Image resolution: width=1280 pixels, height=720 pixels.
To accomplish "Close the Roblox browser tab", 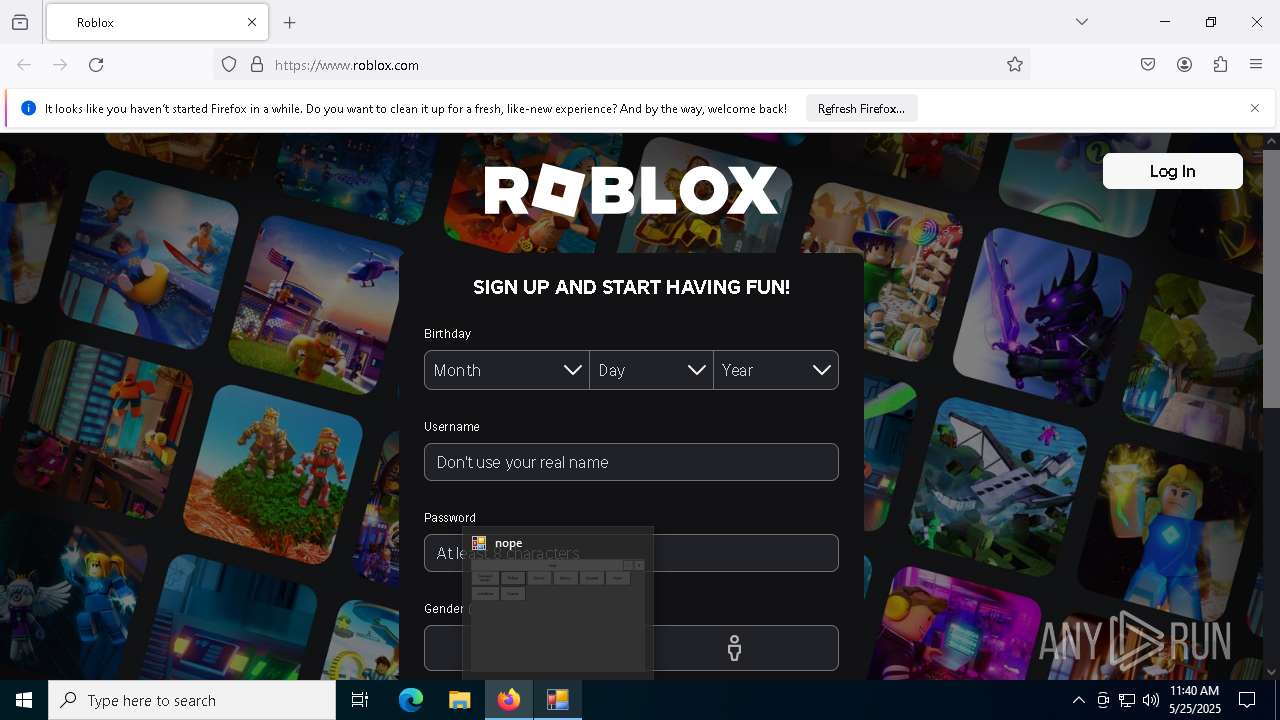I will click(x=252, y=22).
